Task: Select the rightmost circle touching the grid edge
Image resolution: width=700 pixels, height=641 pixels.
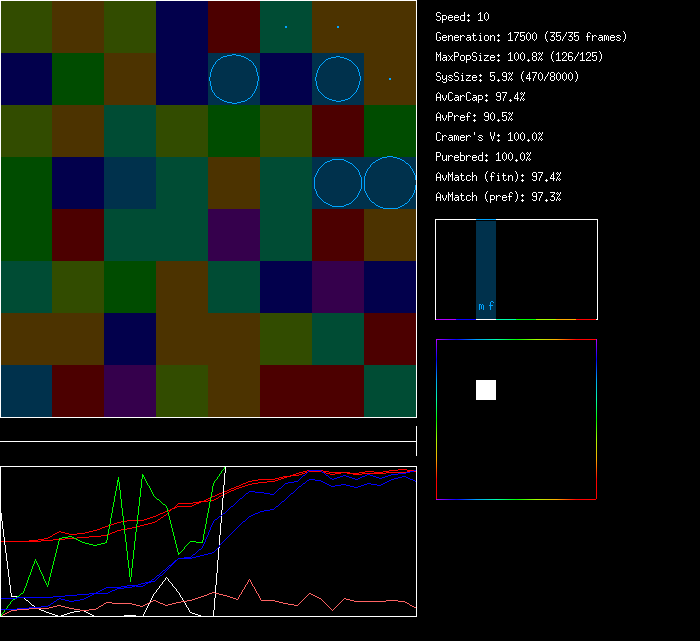Action: coord(390,183)
